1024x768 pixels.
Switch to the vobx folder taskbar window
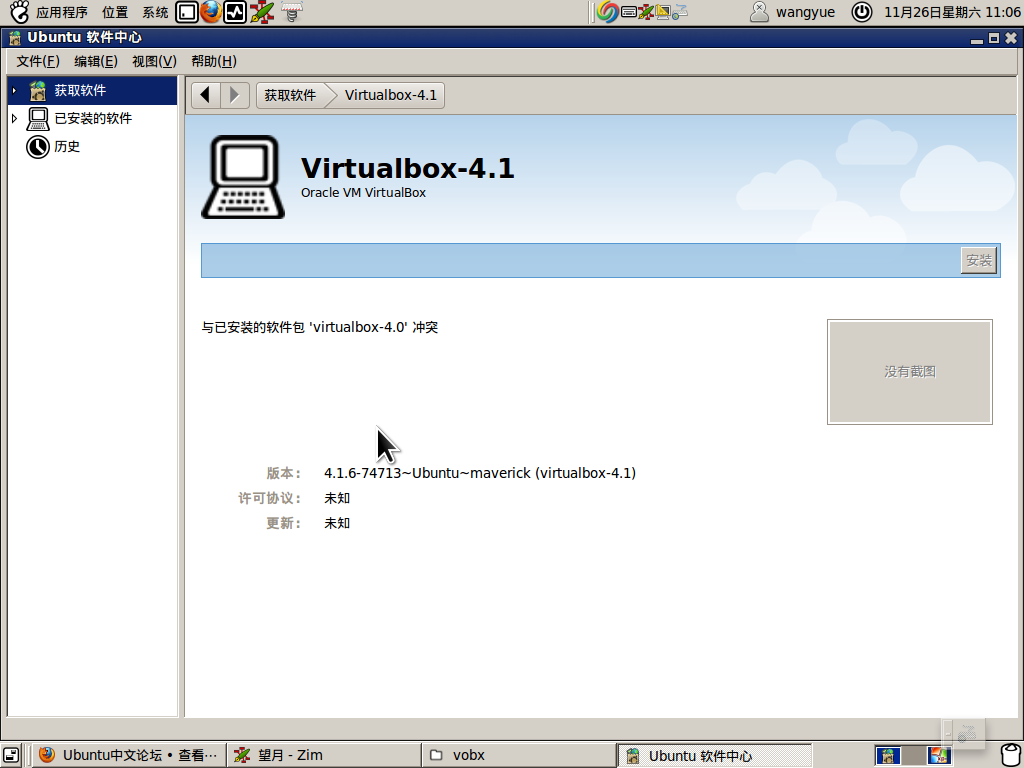(x=519, y=755)
